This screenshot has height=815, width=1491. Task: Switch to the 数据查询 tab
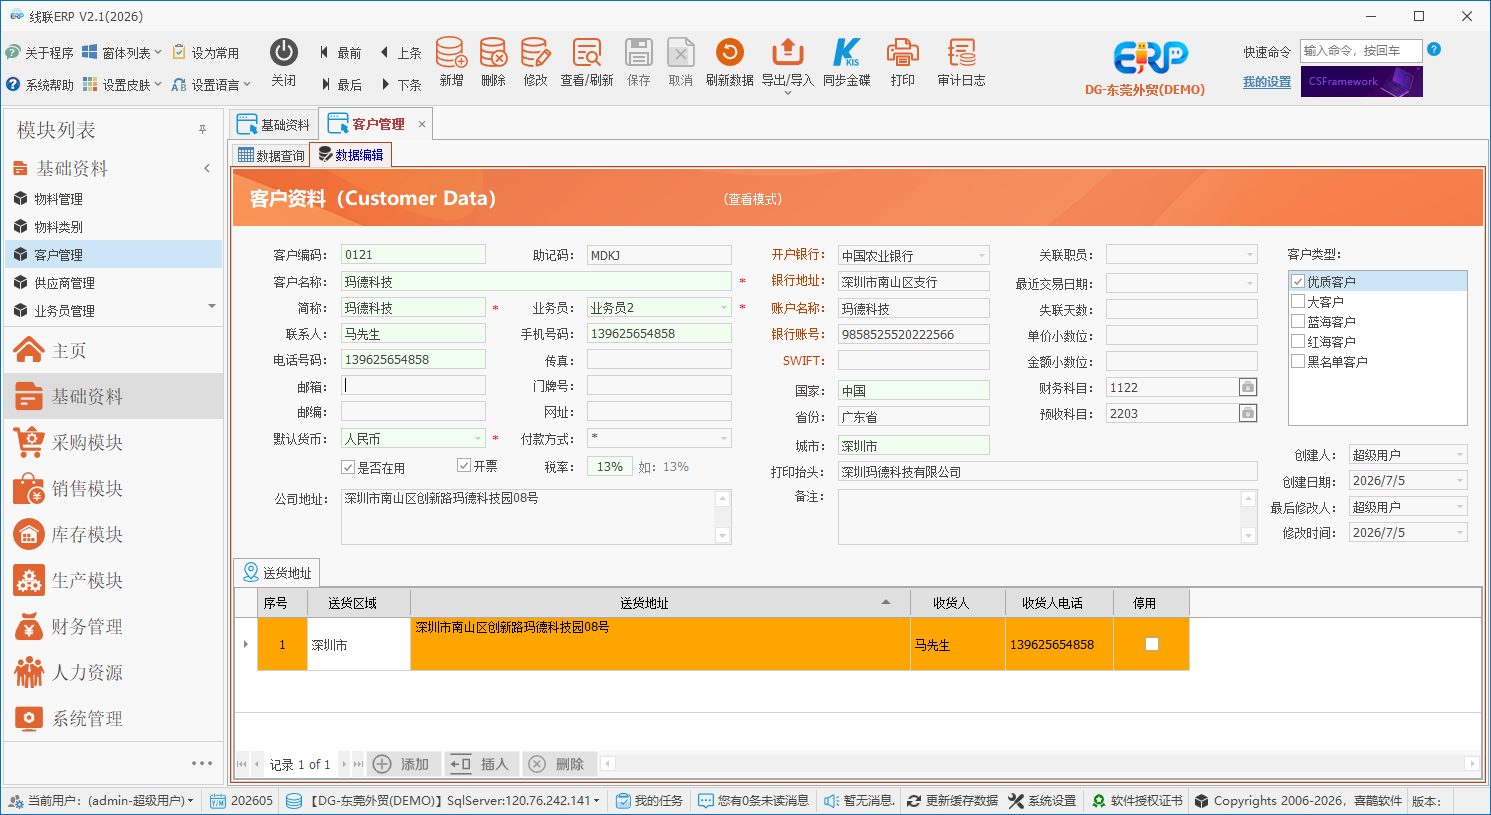(271, 155)
